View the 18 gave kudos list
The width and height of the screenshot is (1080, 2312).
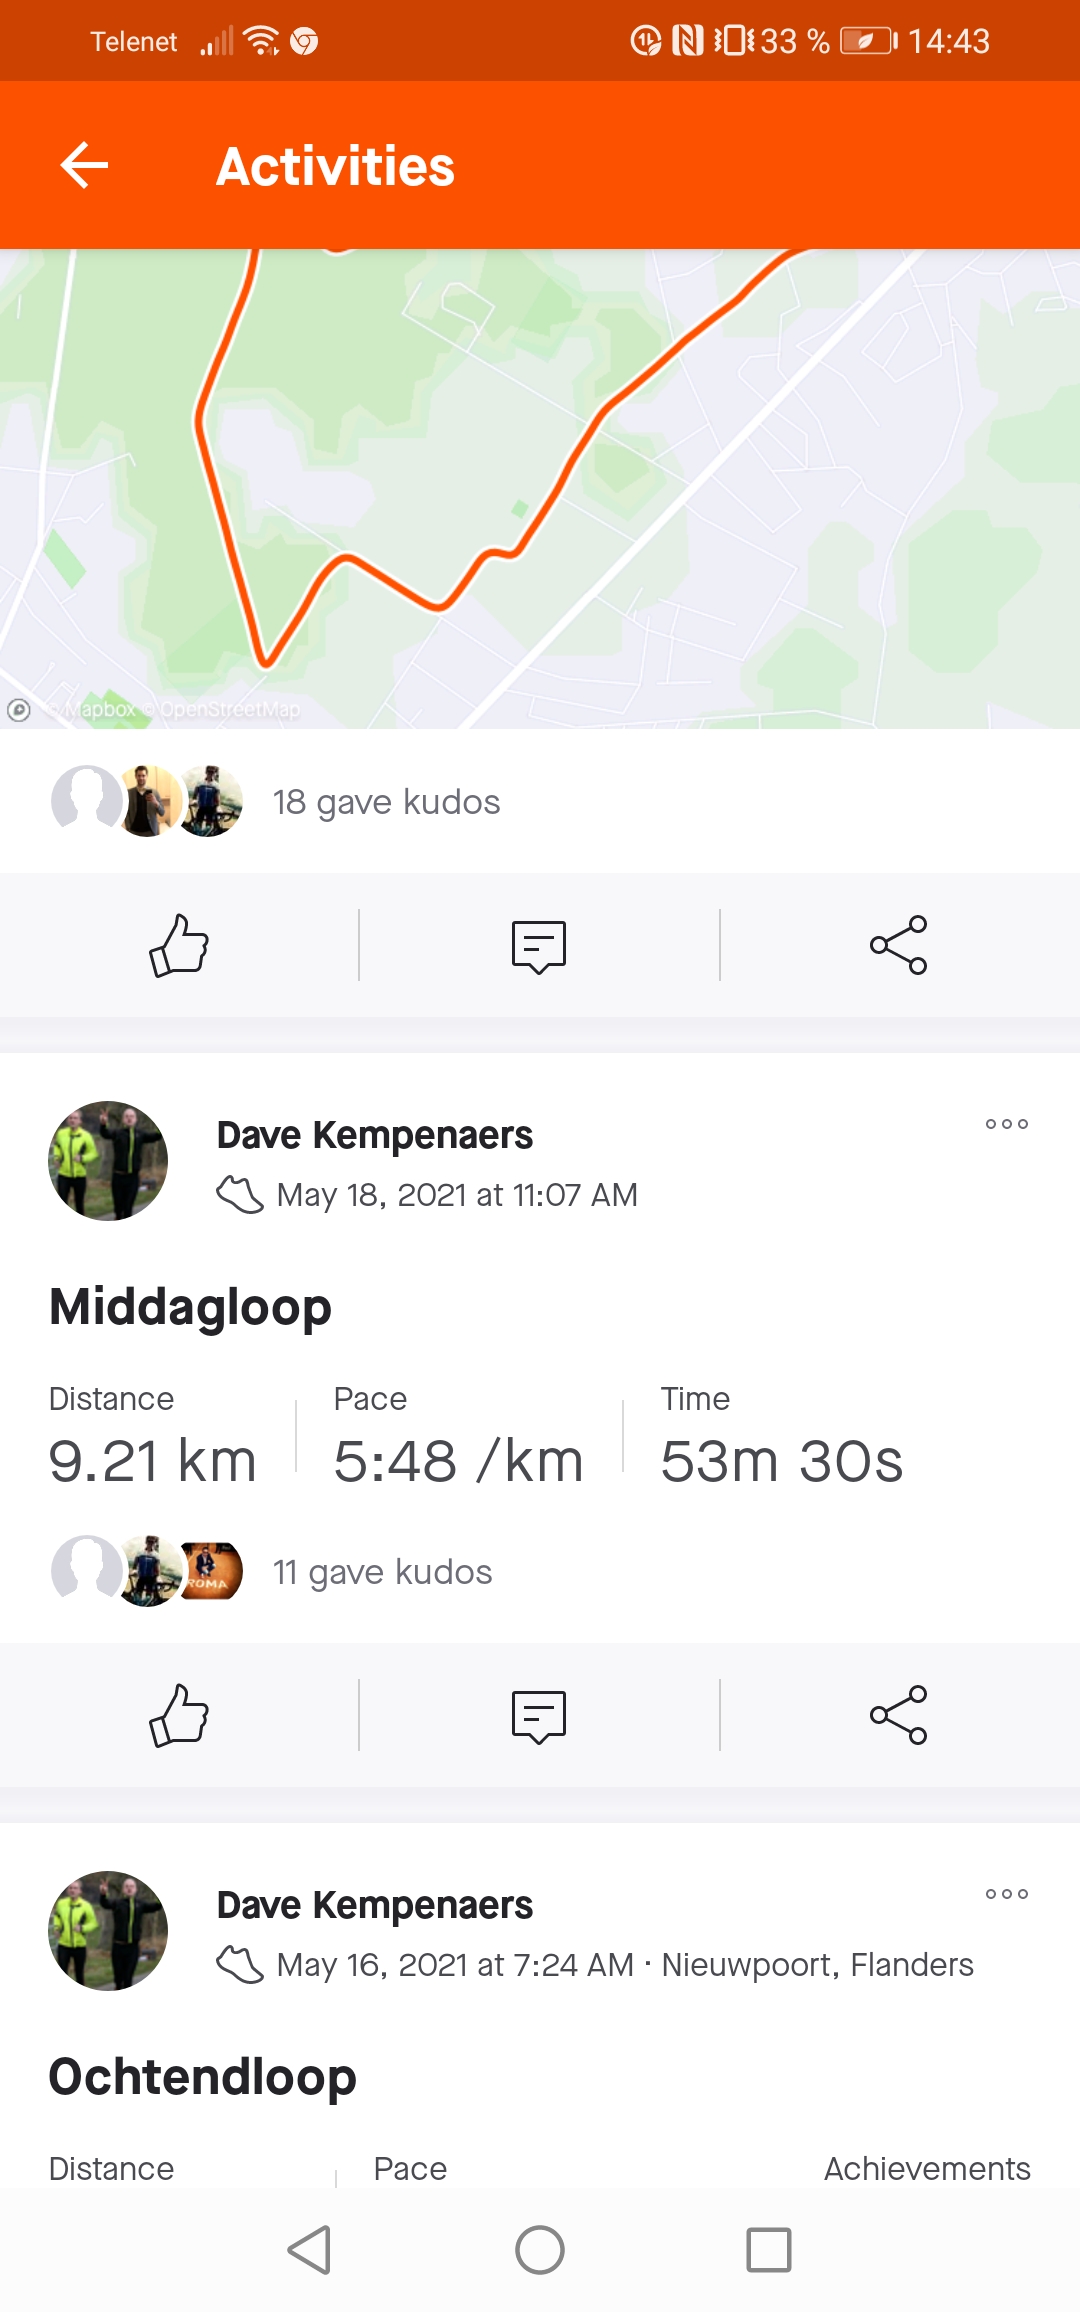(x=386, y=802)
